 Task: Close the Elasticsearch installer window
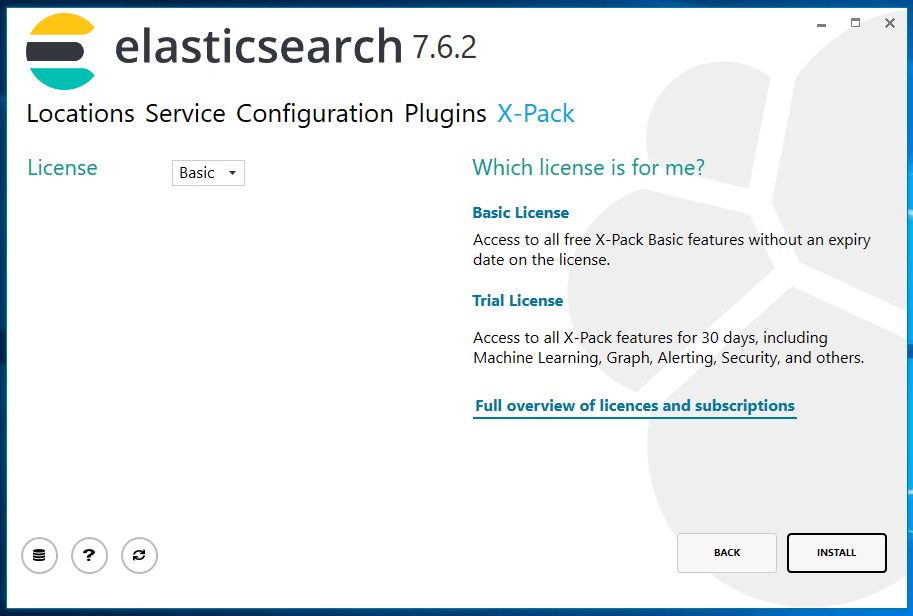pyautogui.click(x=889, y=23)
